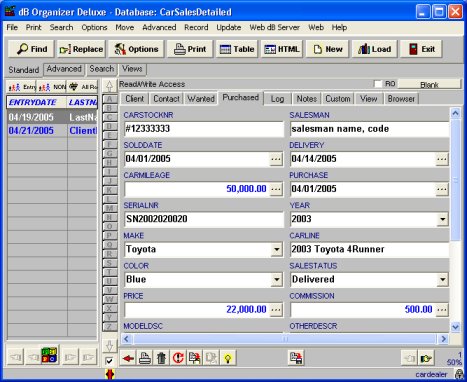Open the DELIVERY date picker button
Image resolution: width=467 pixels, height=382 pixels.
pos(442,159)
